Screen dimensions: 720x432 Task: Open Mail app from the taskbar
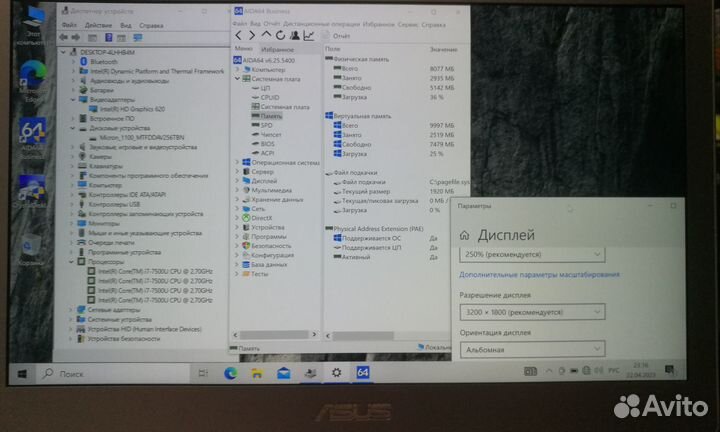click(x=284, y=374)
